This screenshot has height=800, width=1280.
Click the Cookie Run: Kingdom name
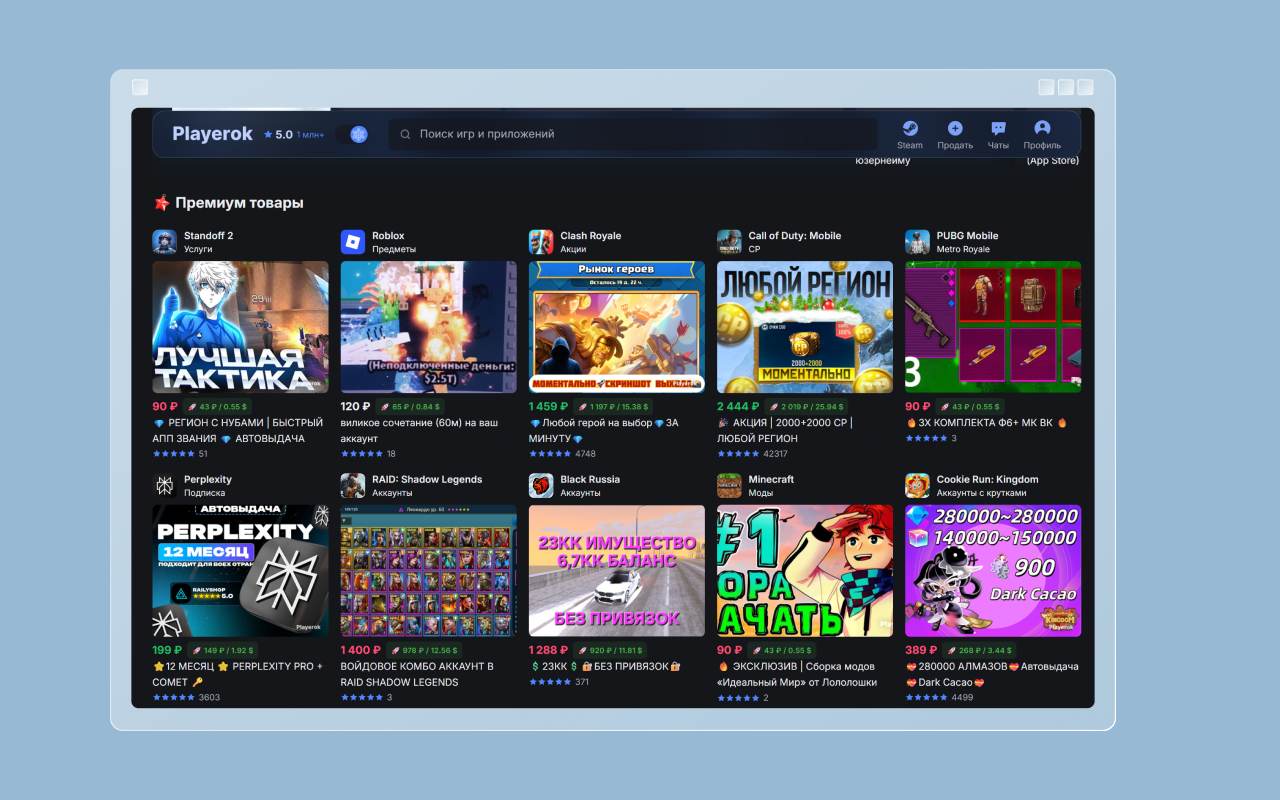click(988, 480)
